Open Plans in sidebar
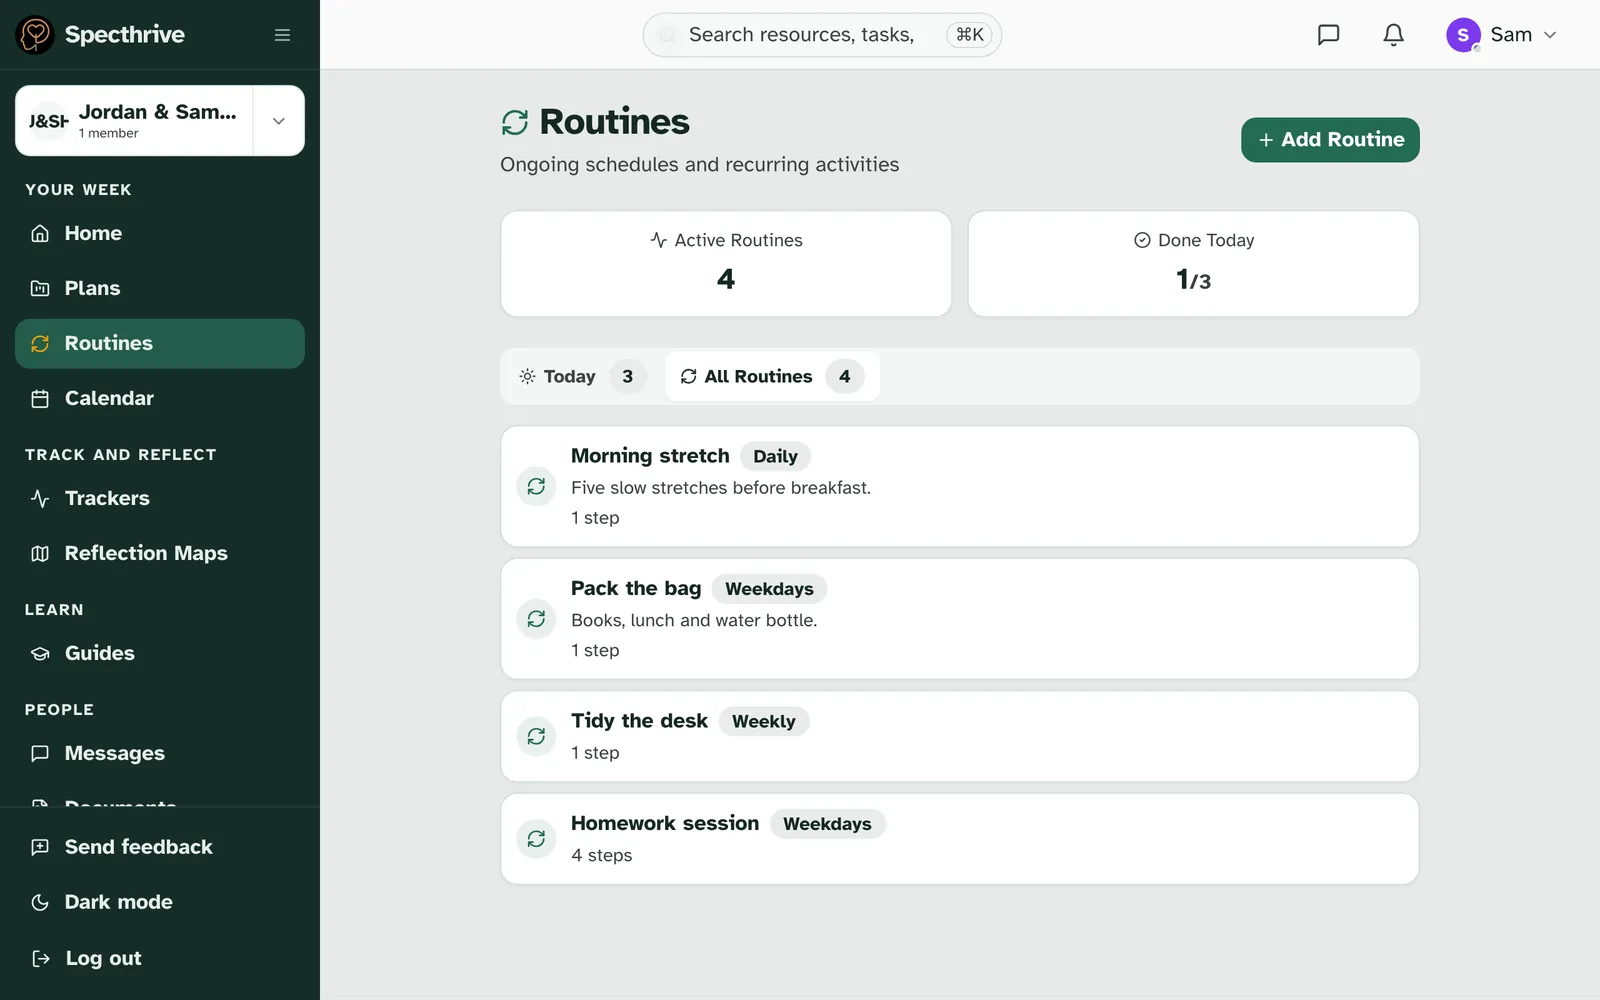Viewport: 1600px width, 1000px height. (160, 288)
